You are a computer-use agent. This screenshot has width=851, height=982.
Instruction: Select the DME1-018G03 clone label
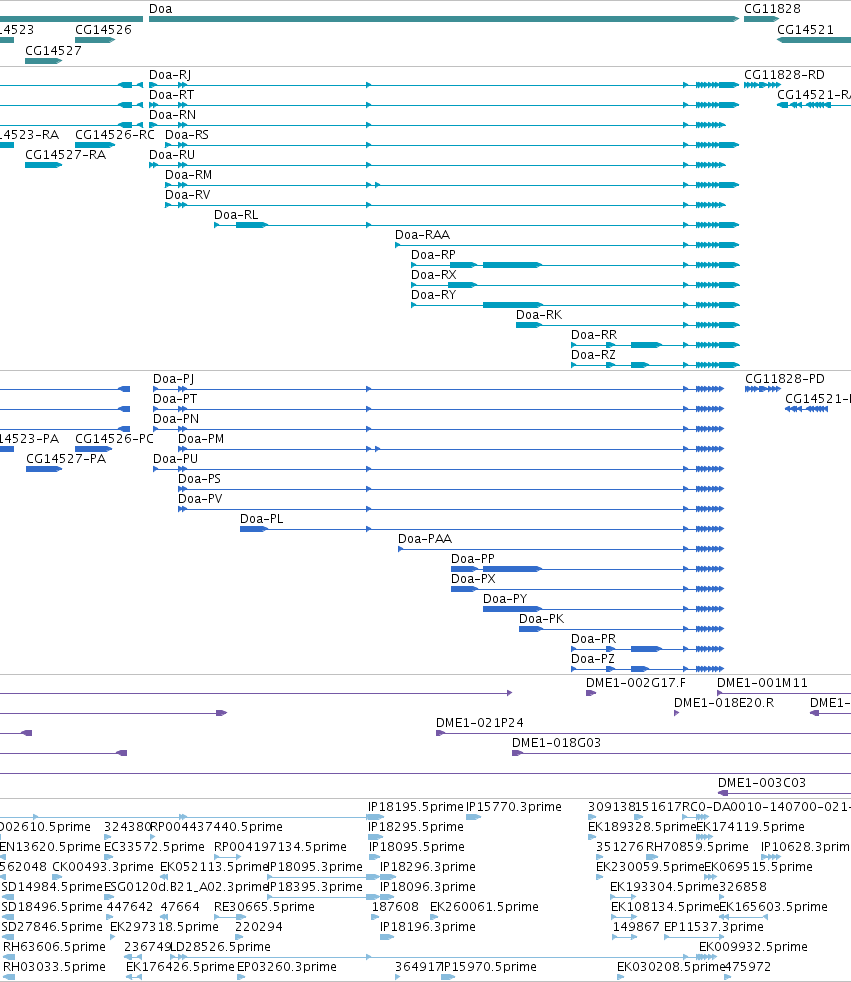pyautogui.click(x=556, y=743)
